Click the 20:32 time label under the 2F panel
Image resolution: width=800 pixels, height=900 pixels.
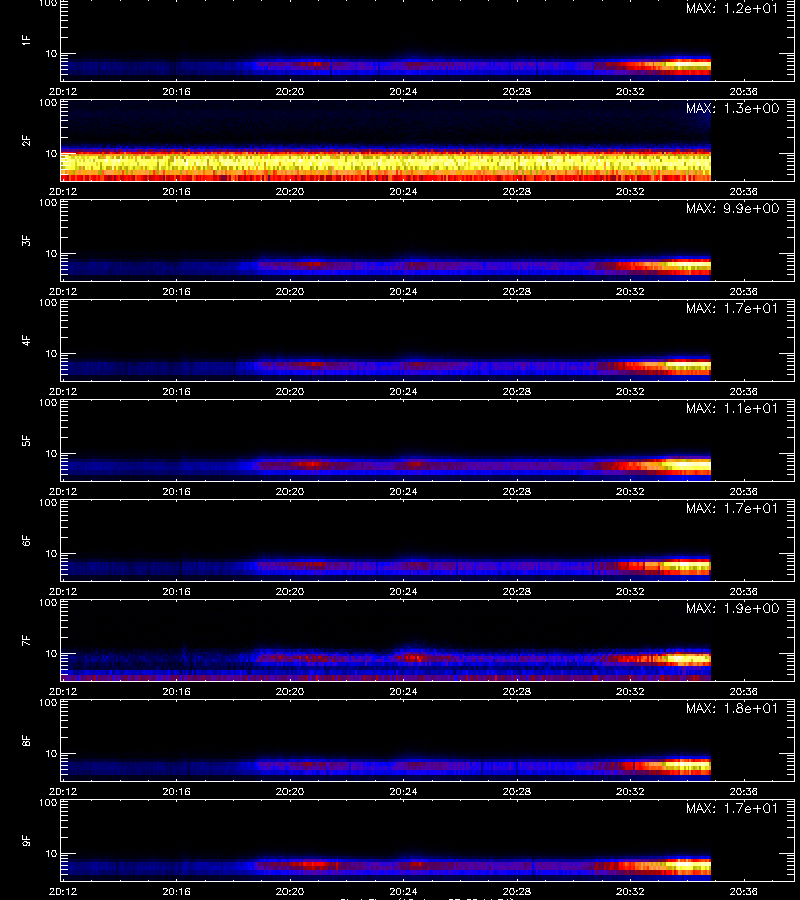point(630,191)
